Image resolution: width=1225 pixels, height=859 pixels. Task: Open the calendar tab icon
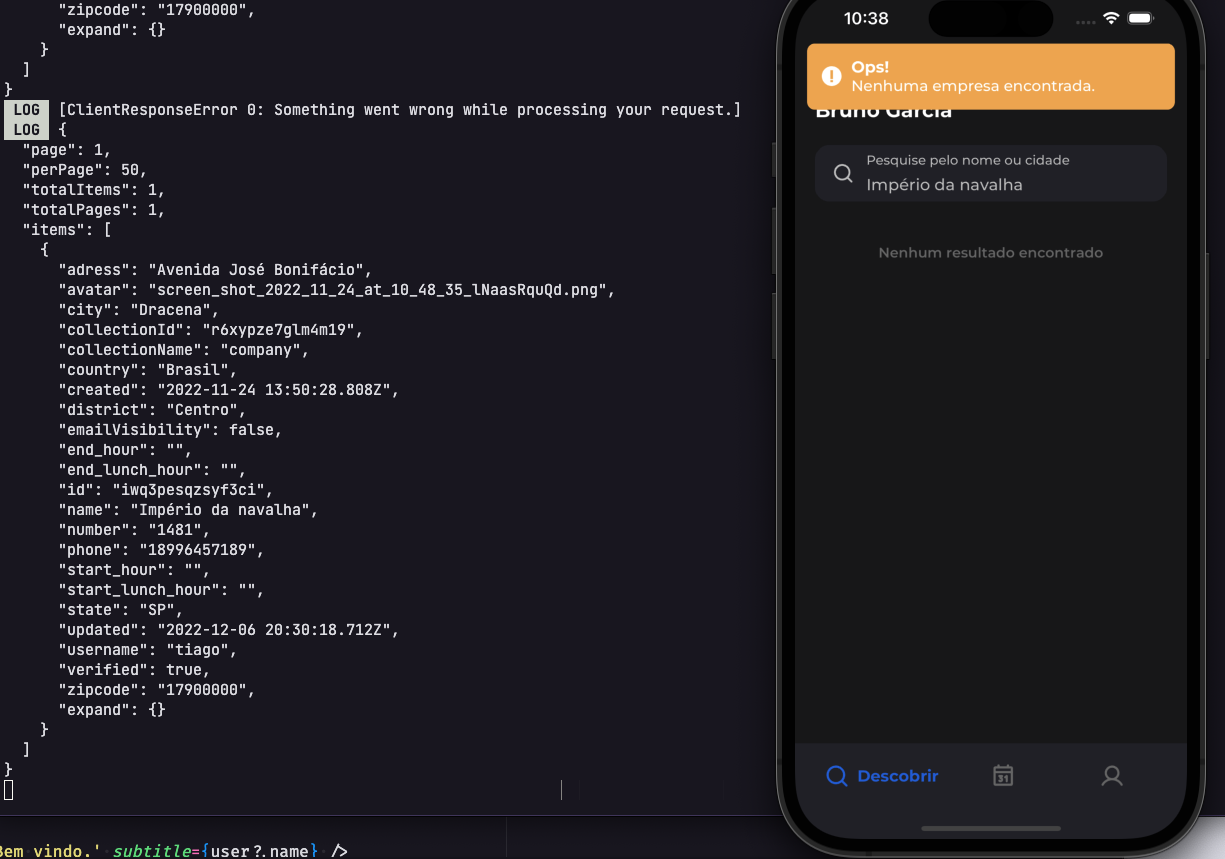click(1003, 776)
